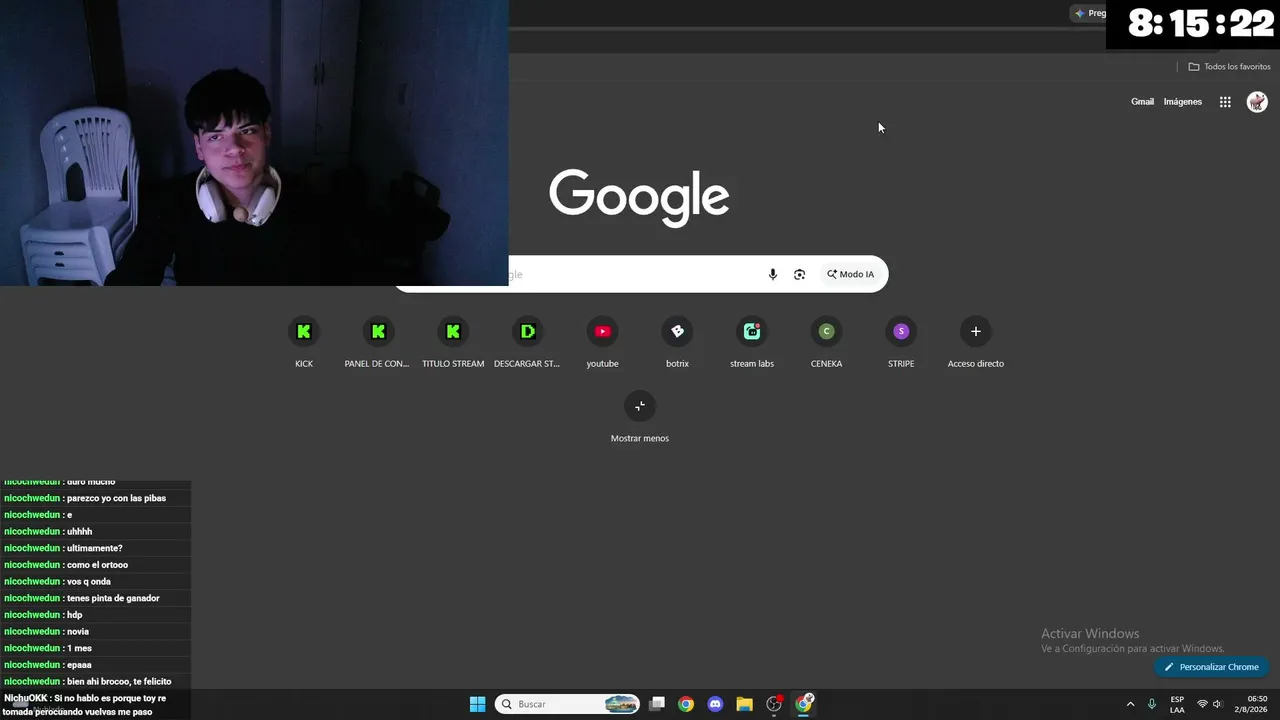Screen dimensions: 1280x720
Task: Open the Wi-Fi network tray icon
Action: coord(1202,704)
